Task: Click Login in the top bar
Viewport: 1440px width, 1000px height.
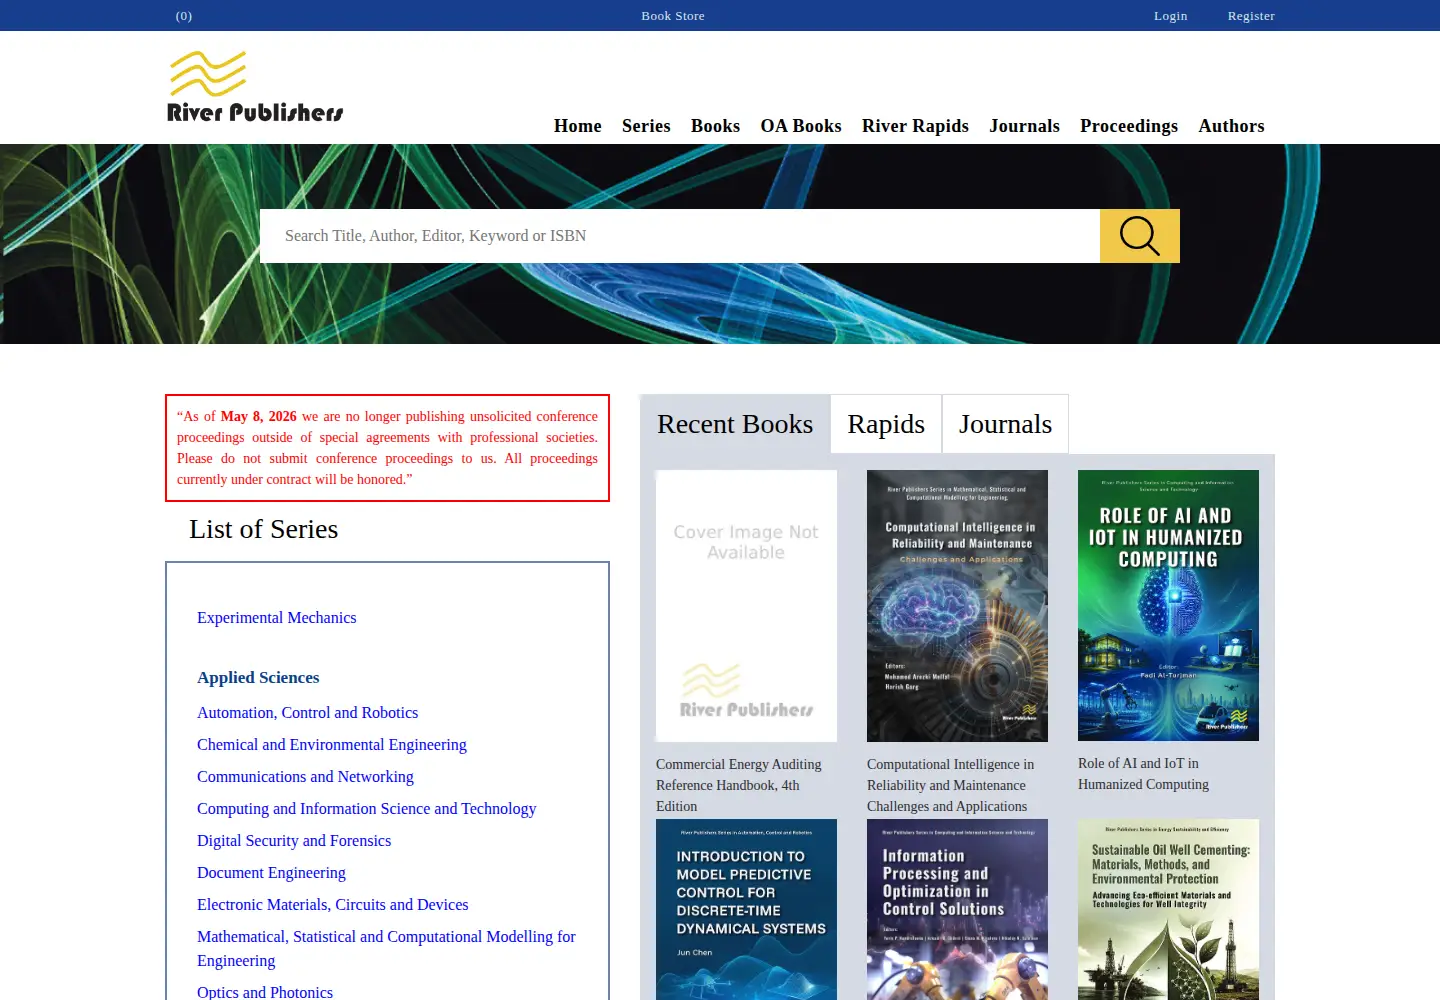Action: tap(1170, 16)
